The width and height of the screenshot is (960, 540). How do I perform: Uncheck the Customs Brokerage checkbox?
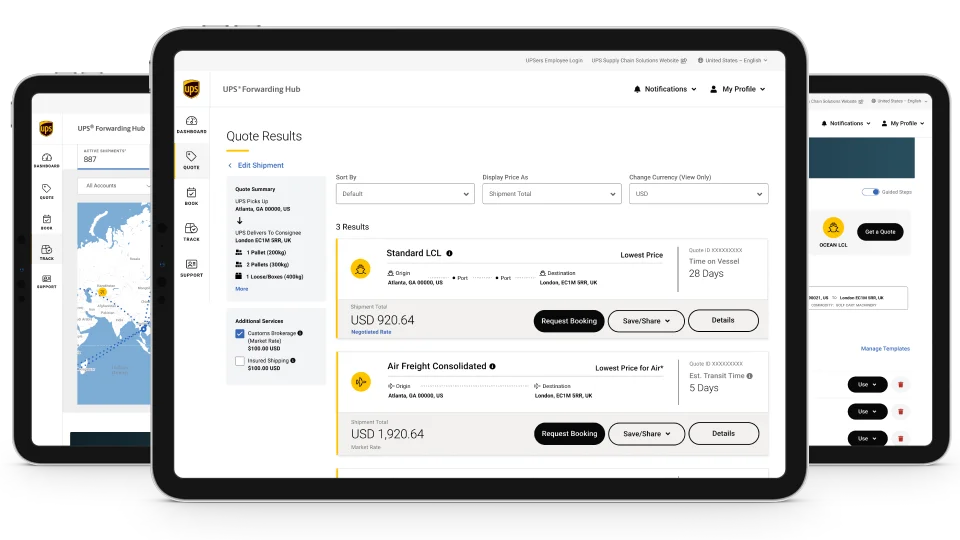(x=240, y=334)
